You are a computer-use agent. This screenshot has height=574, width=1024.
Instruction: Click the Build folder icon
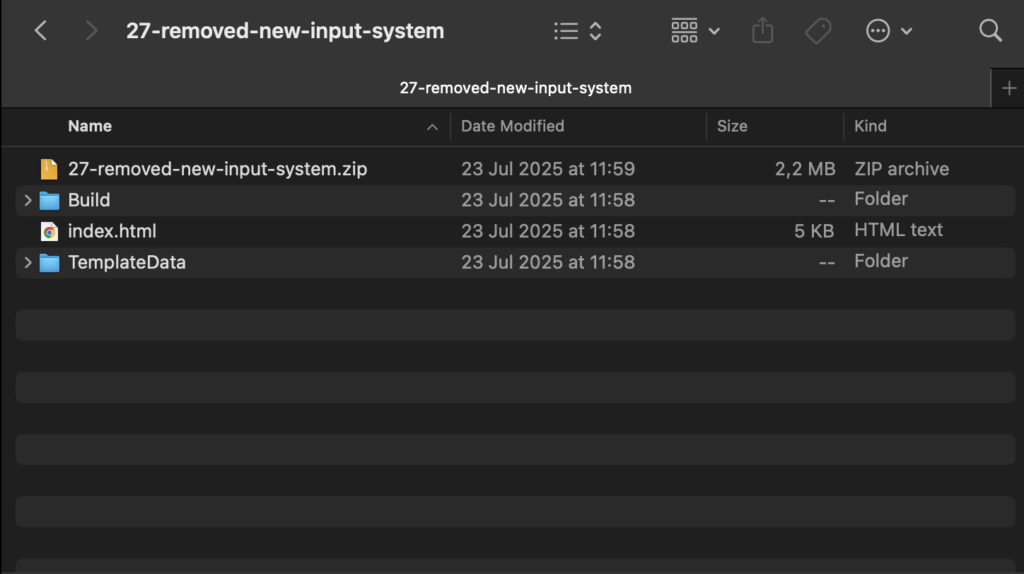pyautogui.click(x=49, y=200)
